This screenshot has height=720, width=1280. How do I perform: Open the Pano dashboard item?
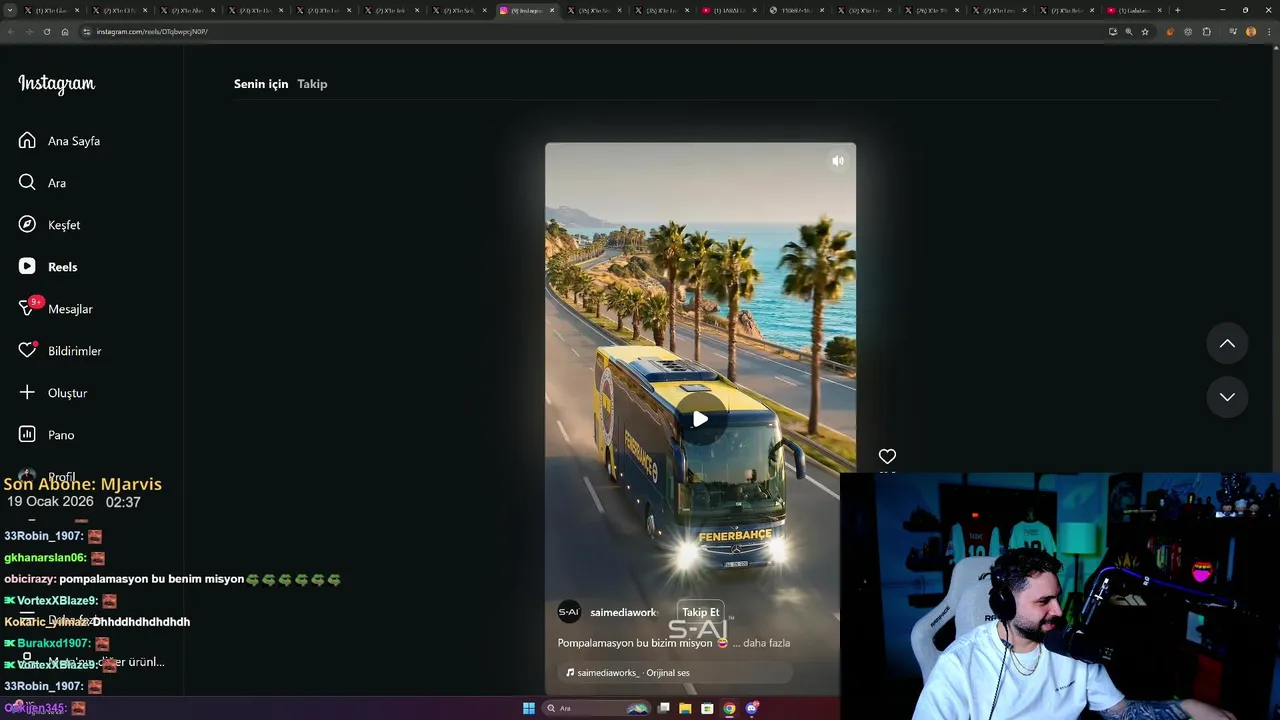coord(47,435)
